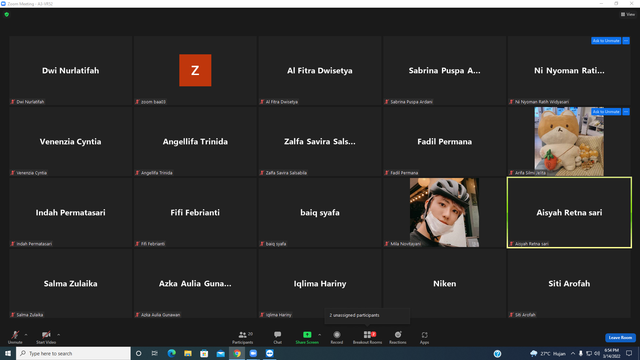The height and width of the screenshot is (360, 640).
Task: Expand video options arrow next to Start Video
Action: tap(58, 335)
